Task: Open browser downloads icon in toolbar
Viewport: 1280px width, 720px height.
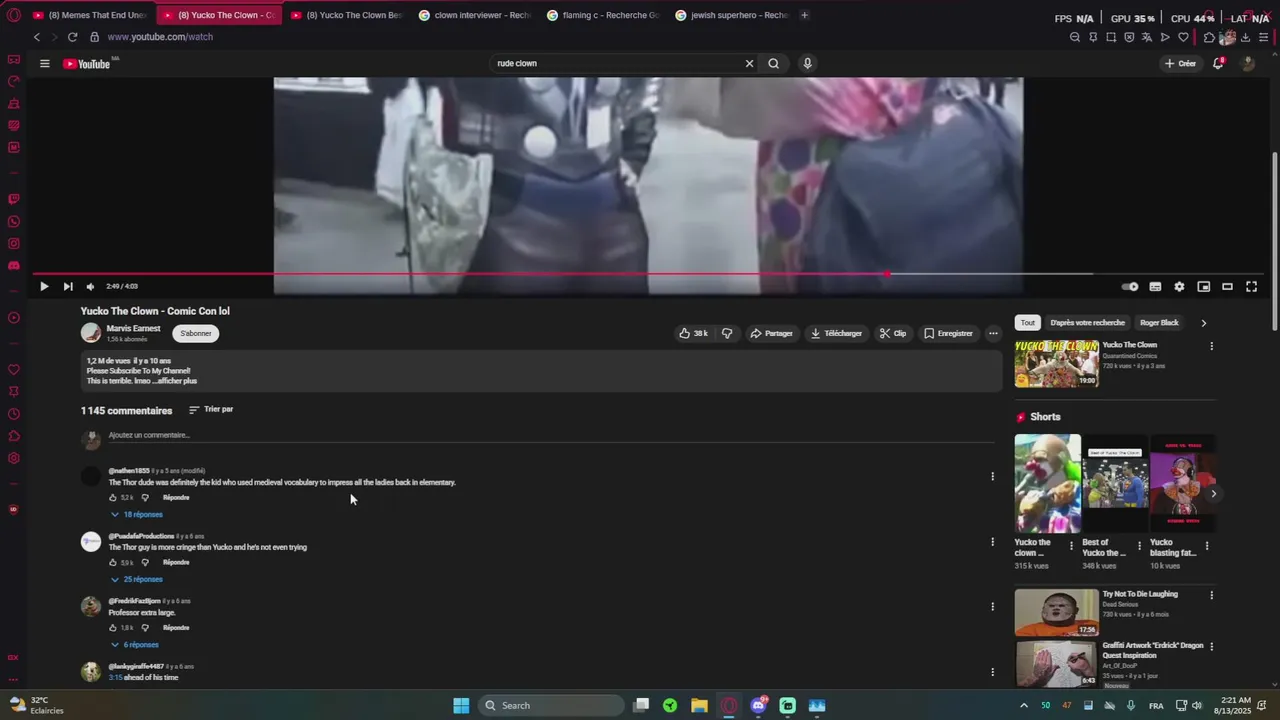Action: point(1245,37)
